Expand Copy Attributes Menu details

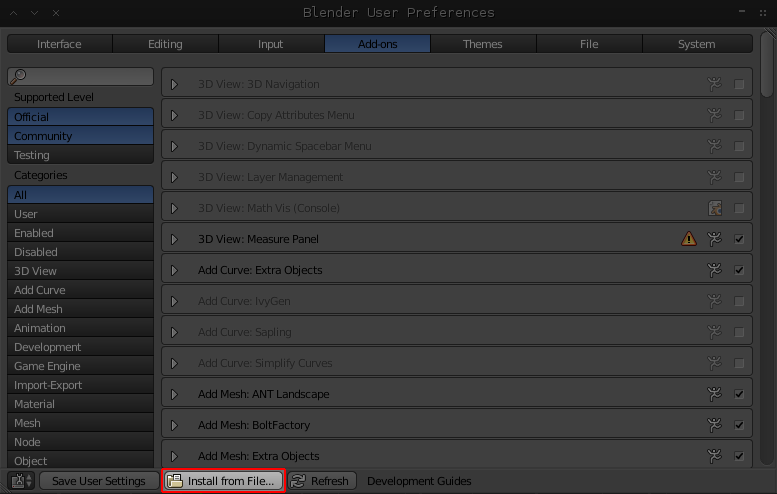click(x=174, y=115)
